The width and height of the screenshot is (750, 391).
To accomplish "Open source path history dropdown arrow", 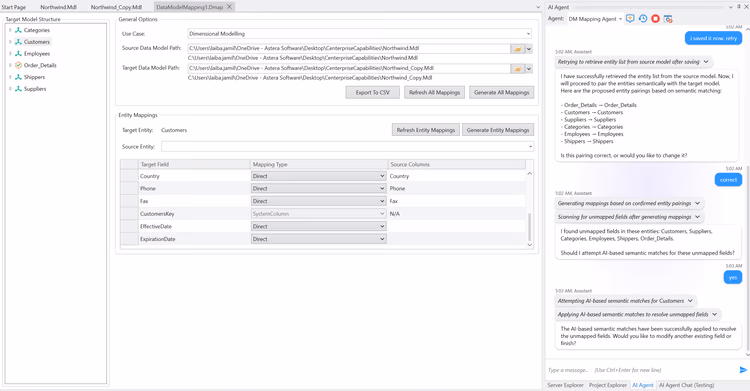I will pos(529,49).
